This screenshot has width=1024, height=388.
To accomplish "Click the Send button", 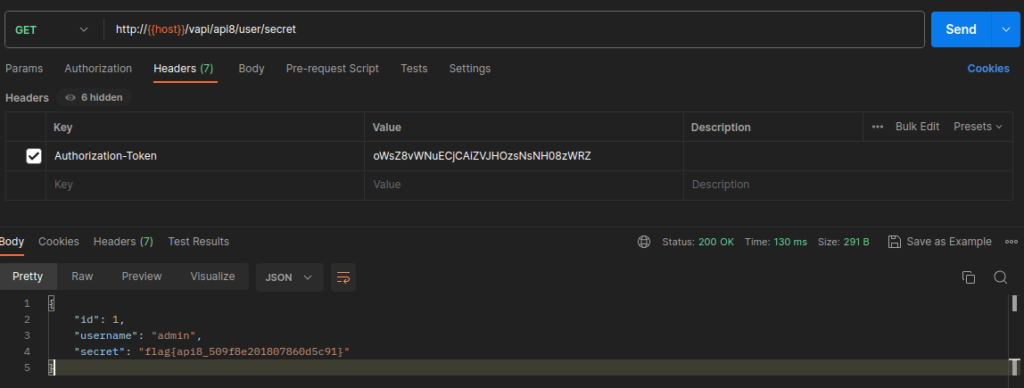I will coord(961,29).
